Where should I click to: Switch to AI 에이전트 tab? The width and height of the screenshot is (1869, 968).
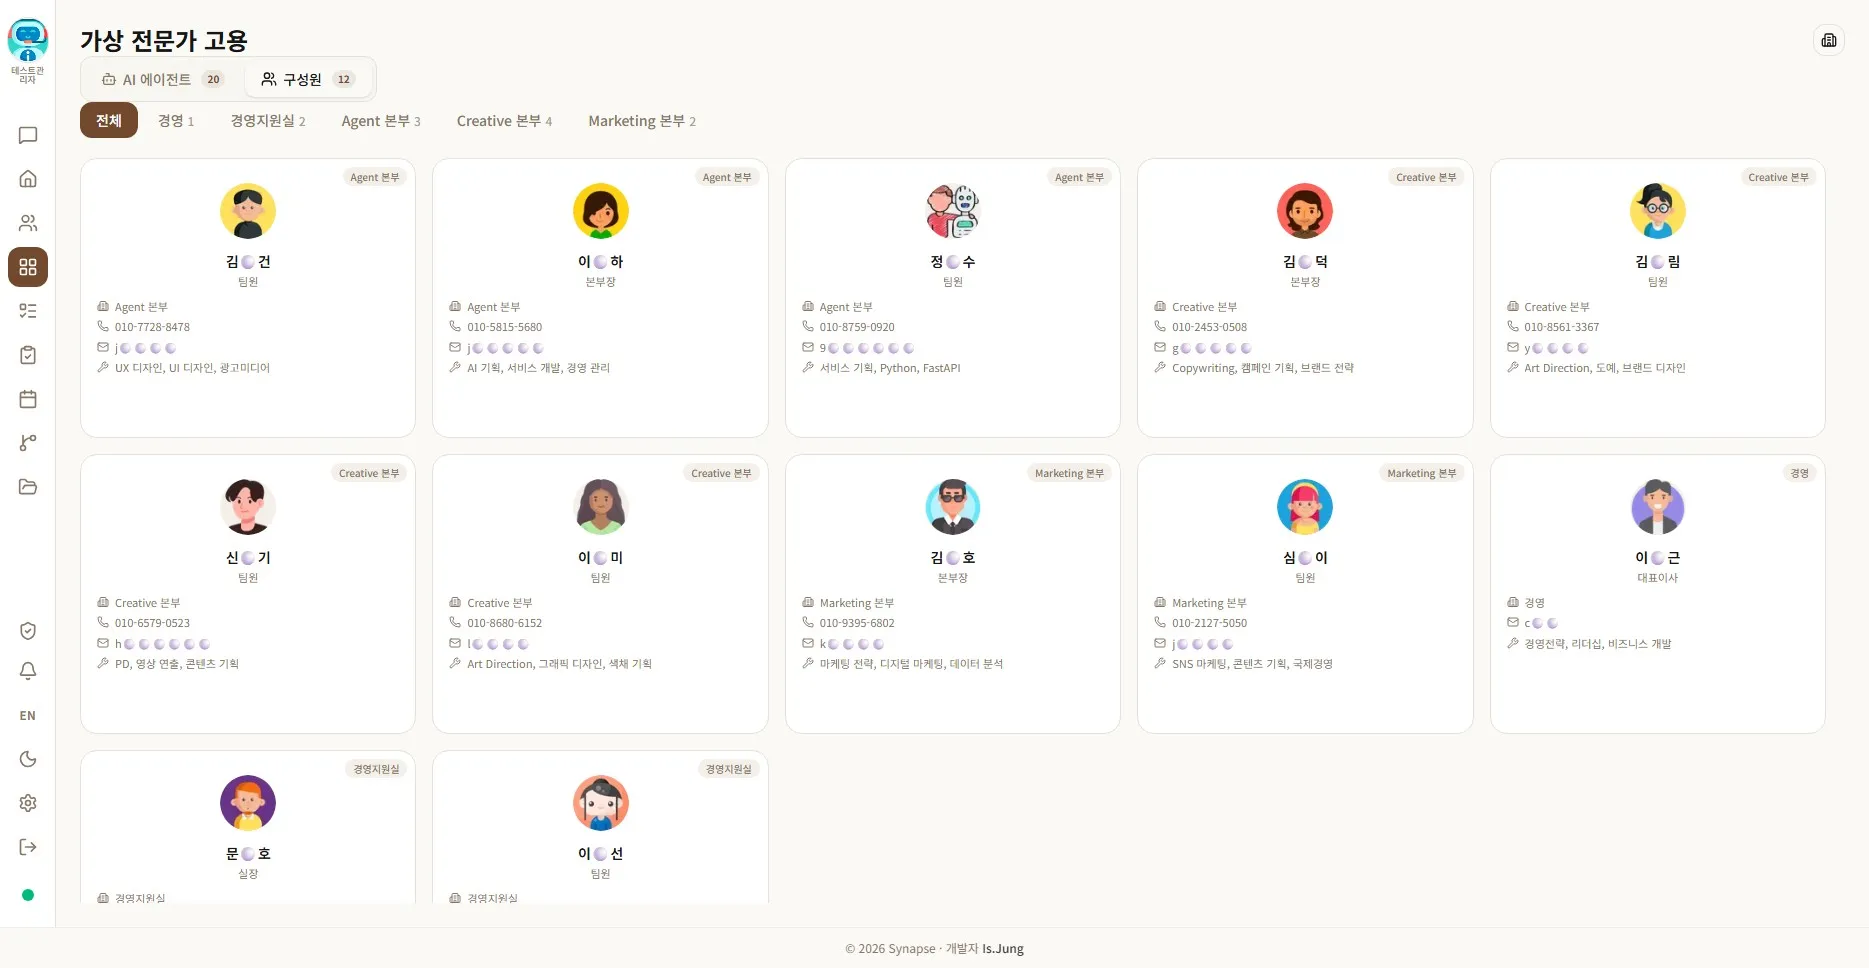tap(163, 79)
